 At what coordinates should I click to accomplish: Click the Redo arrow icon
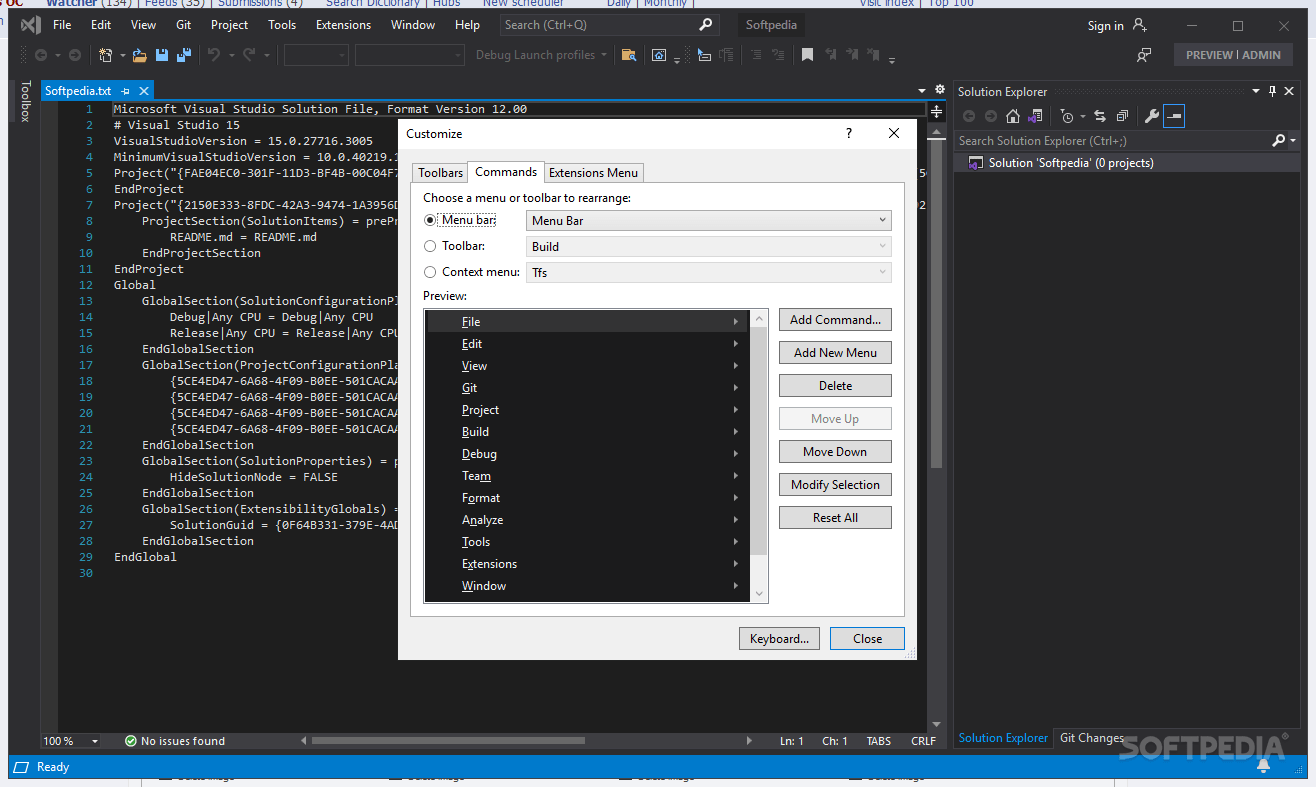[x=249, y=55]
